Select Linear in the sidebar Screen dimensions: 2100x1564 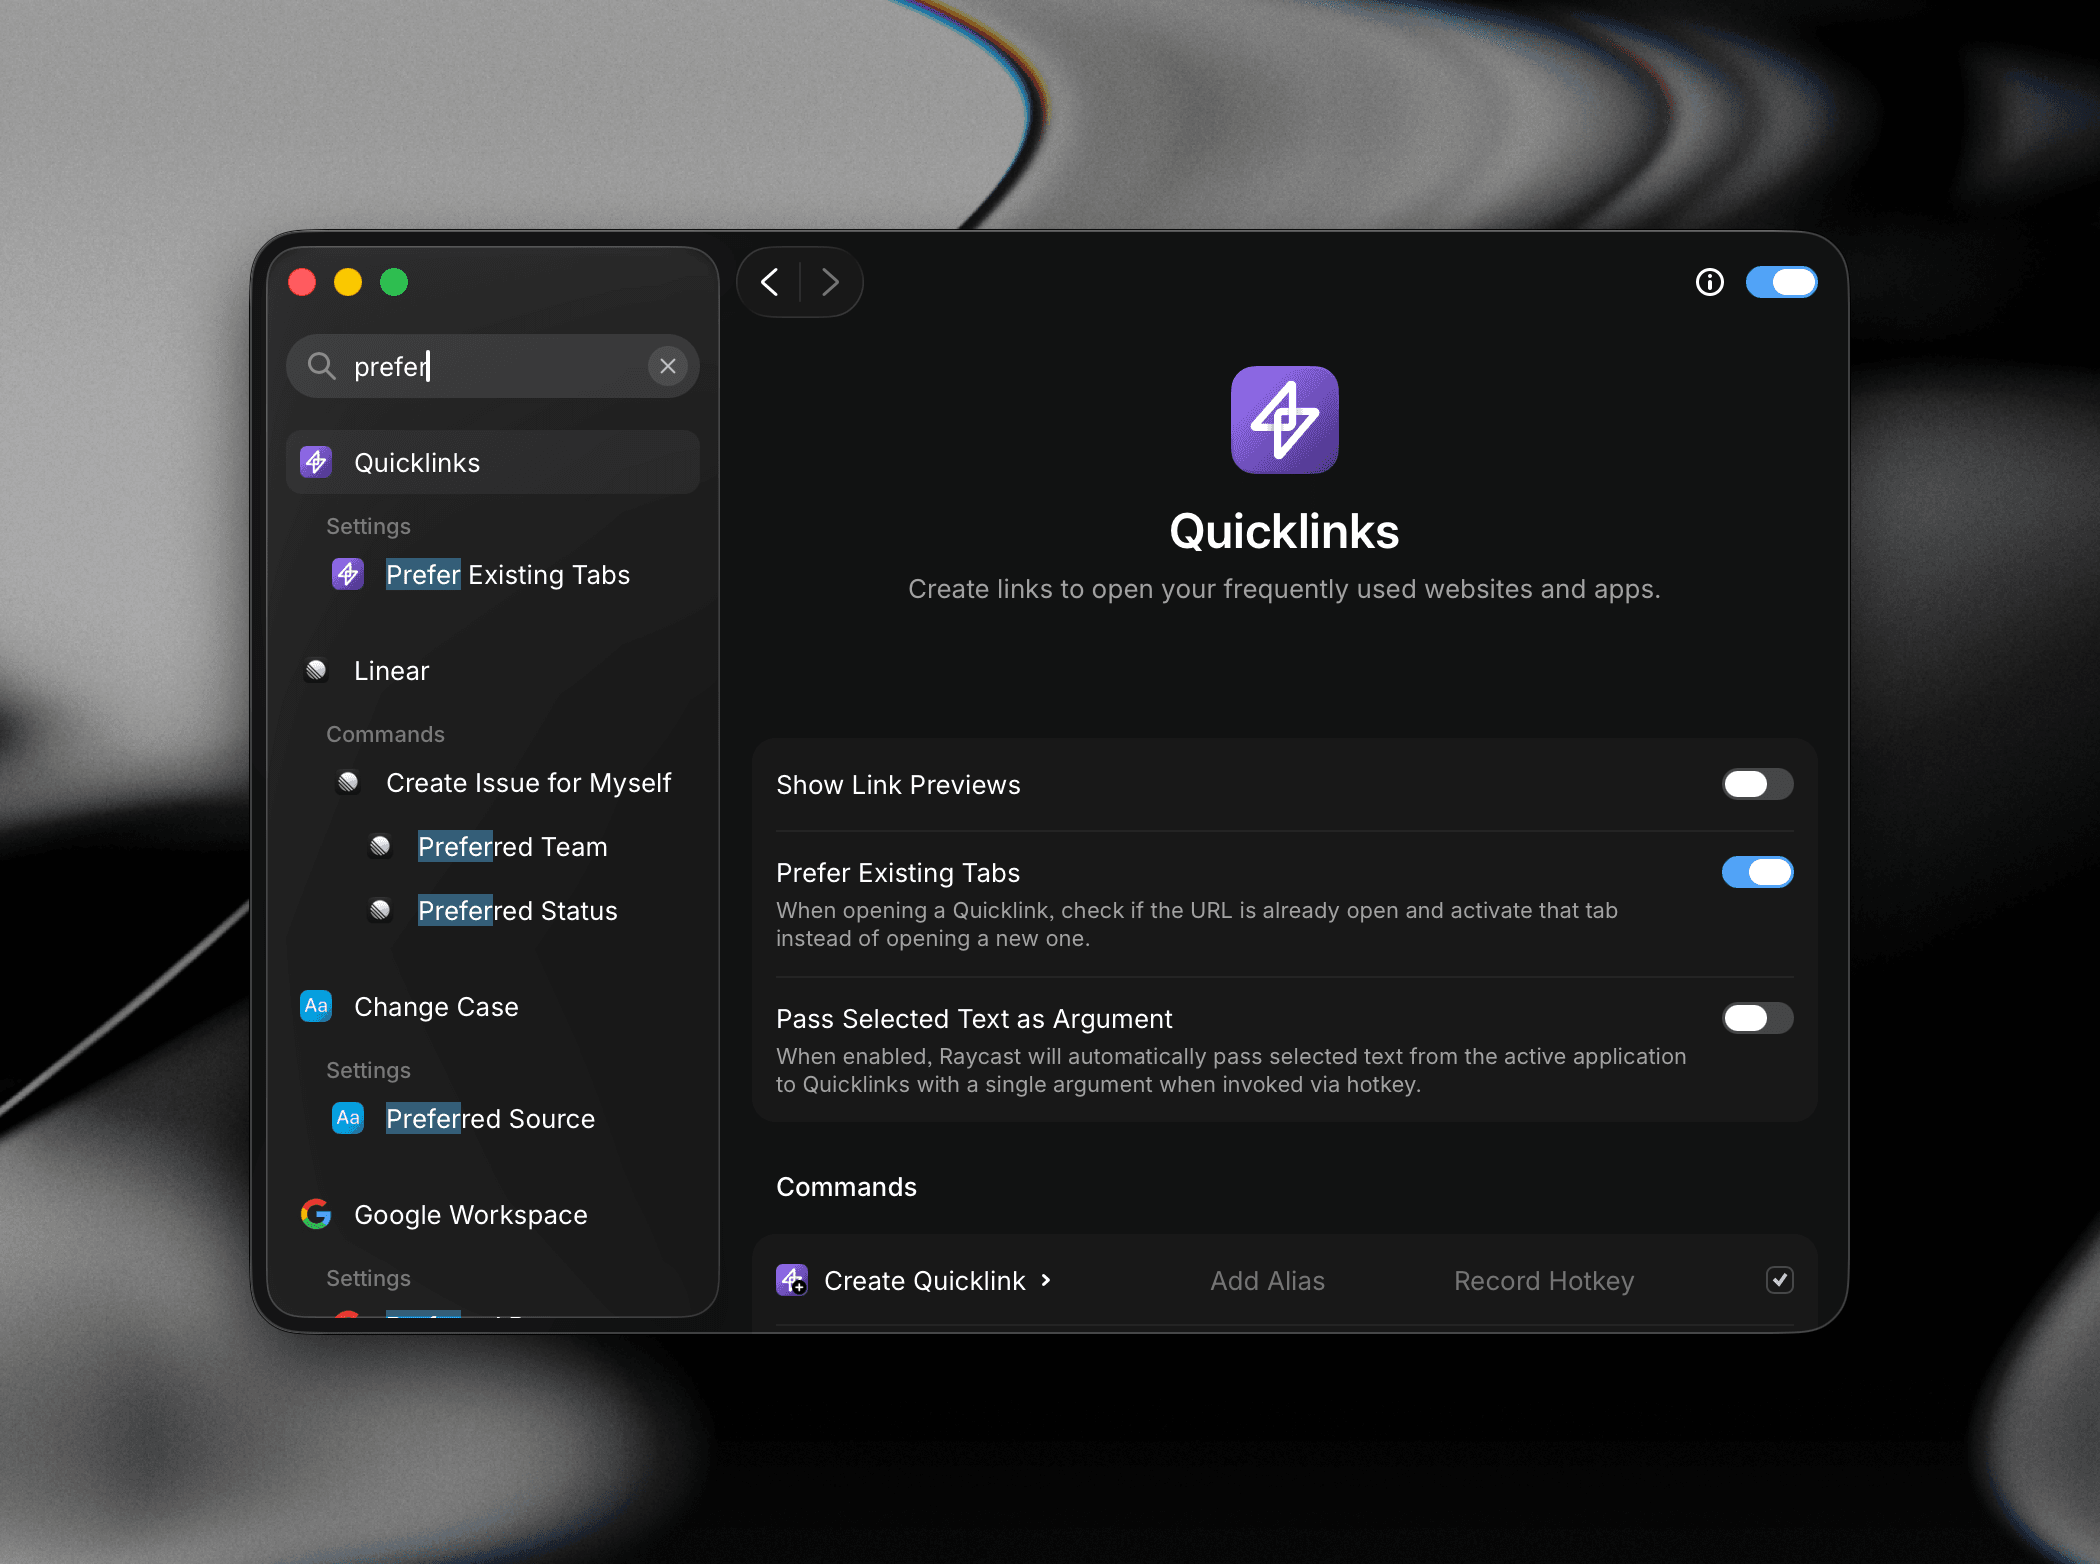click(x=492, y=670)
